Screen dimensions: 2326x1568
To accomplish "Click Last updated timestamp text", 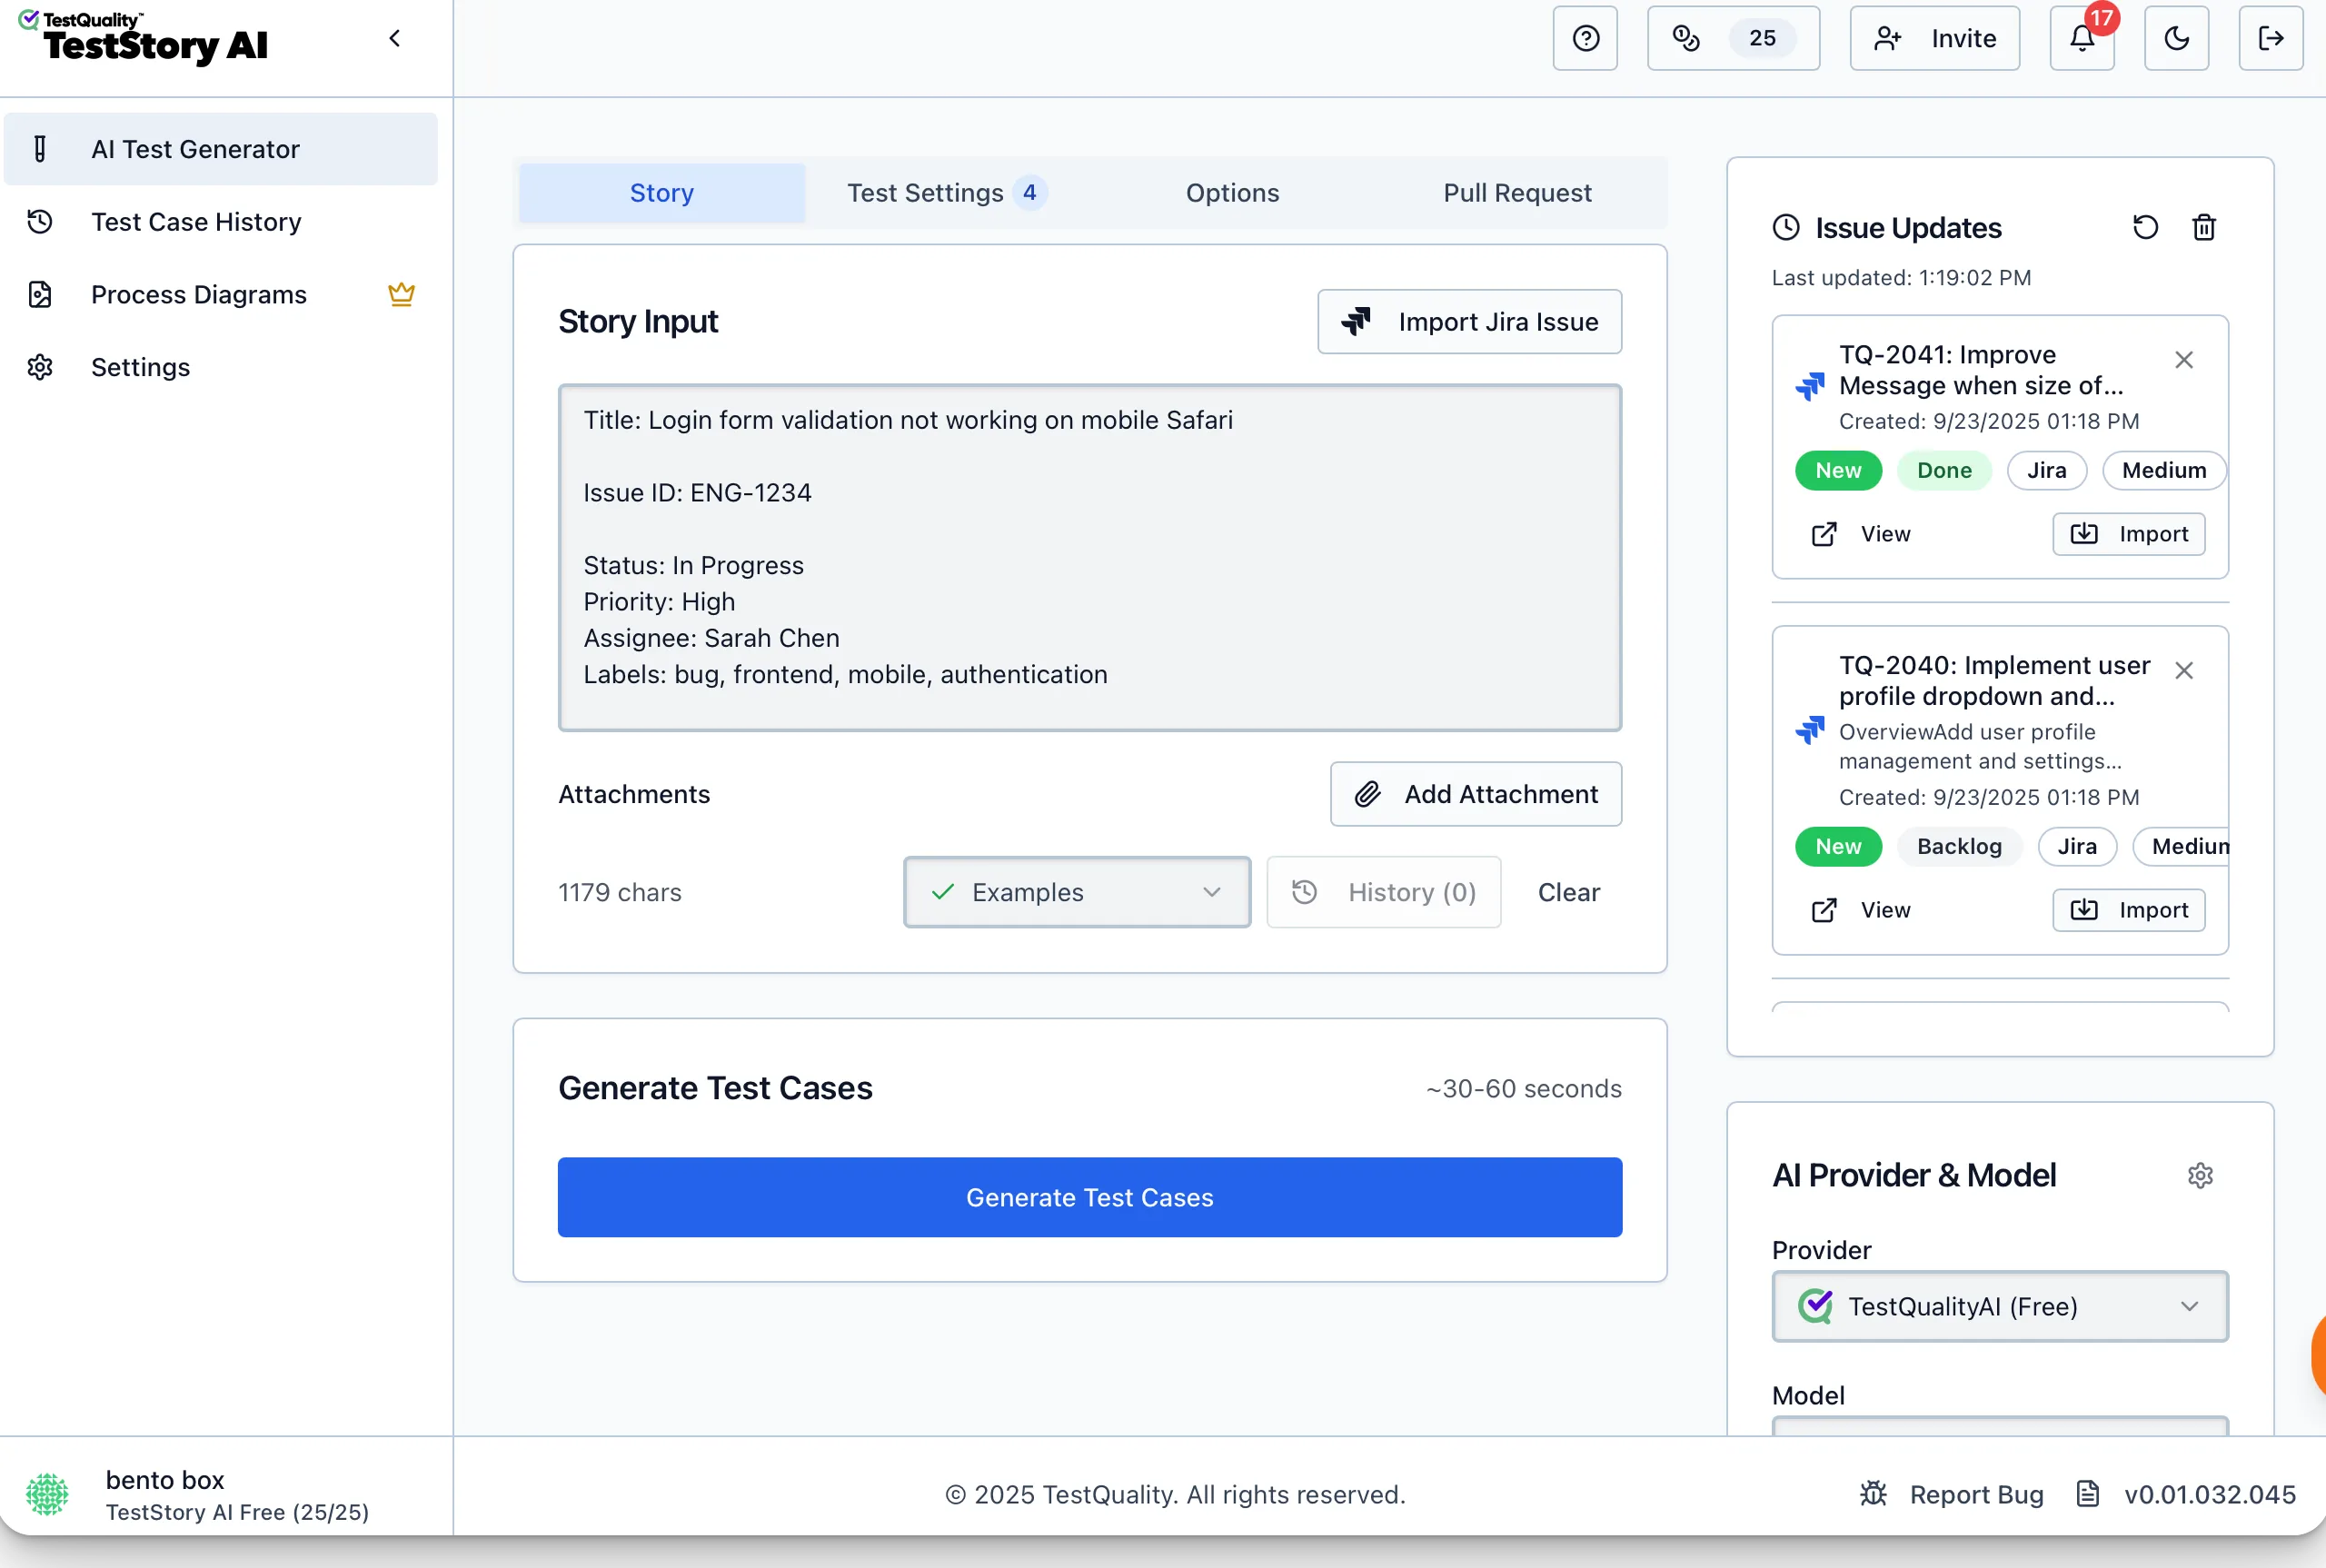I will coord(1901,278).
